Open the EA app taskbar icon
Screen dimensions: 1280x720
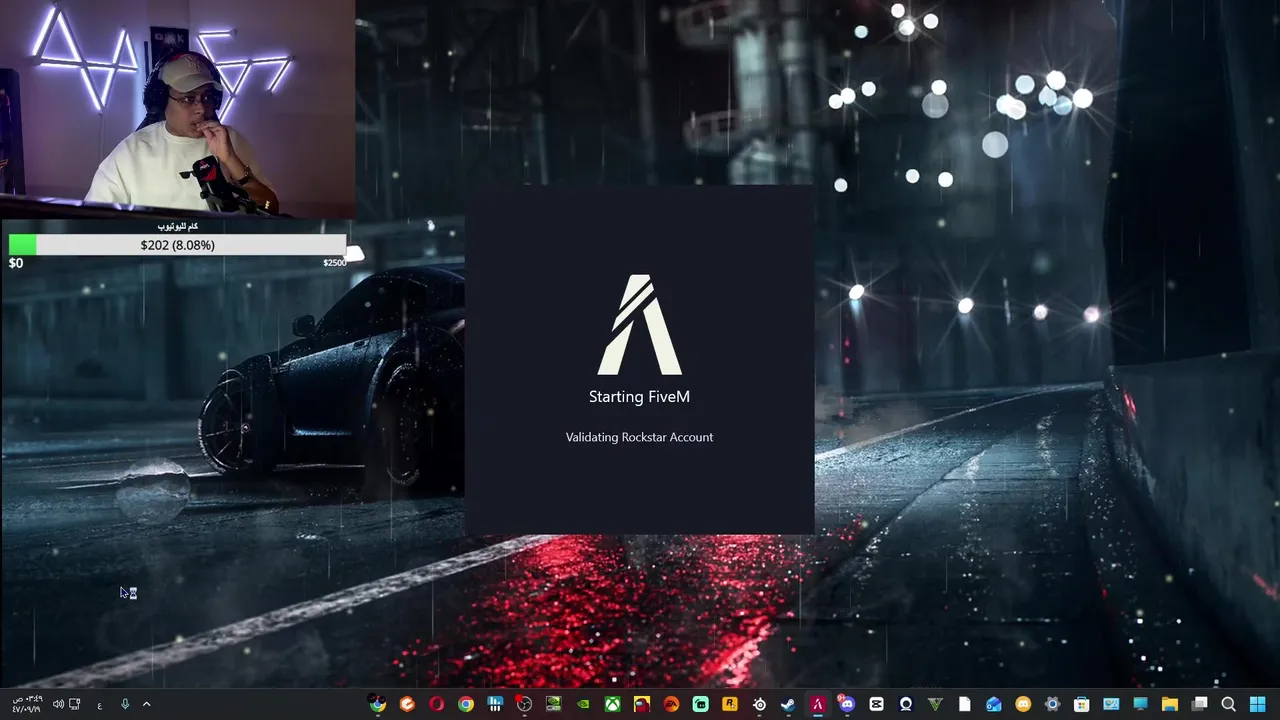[x=671, y=704]
